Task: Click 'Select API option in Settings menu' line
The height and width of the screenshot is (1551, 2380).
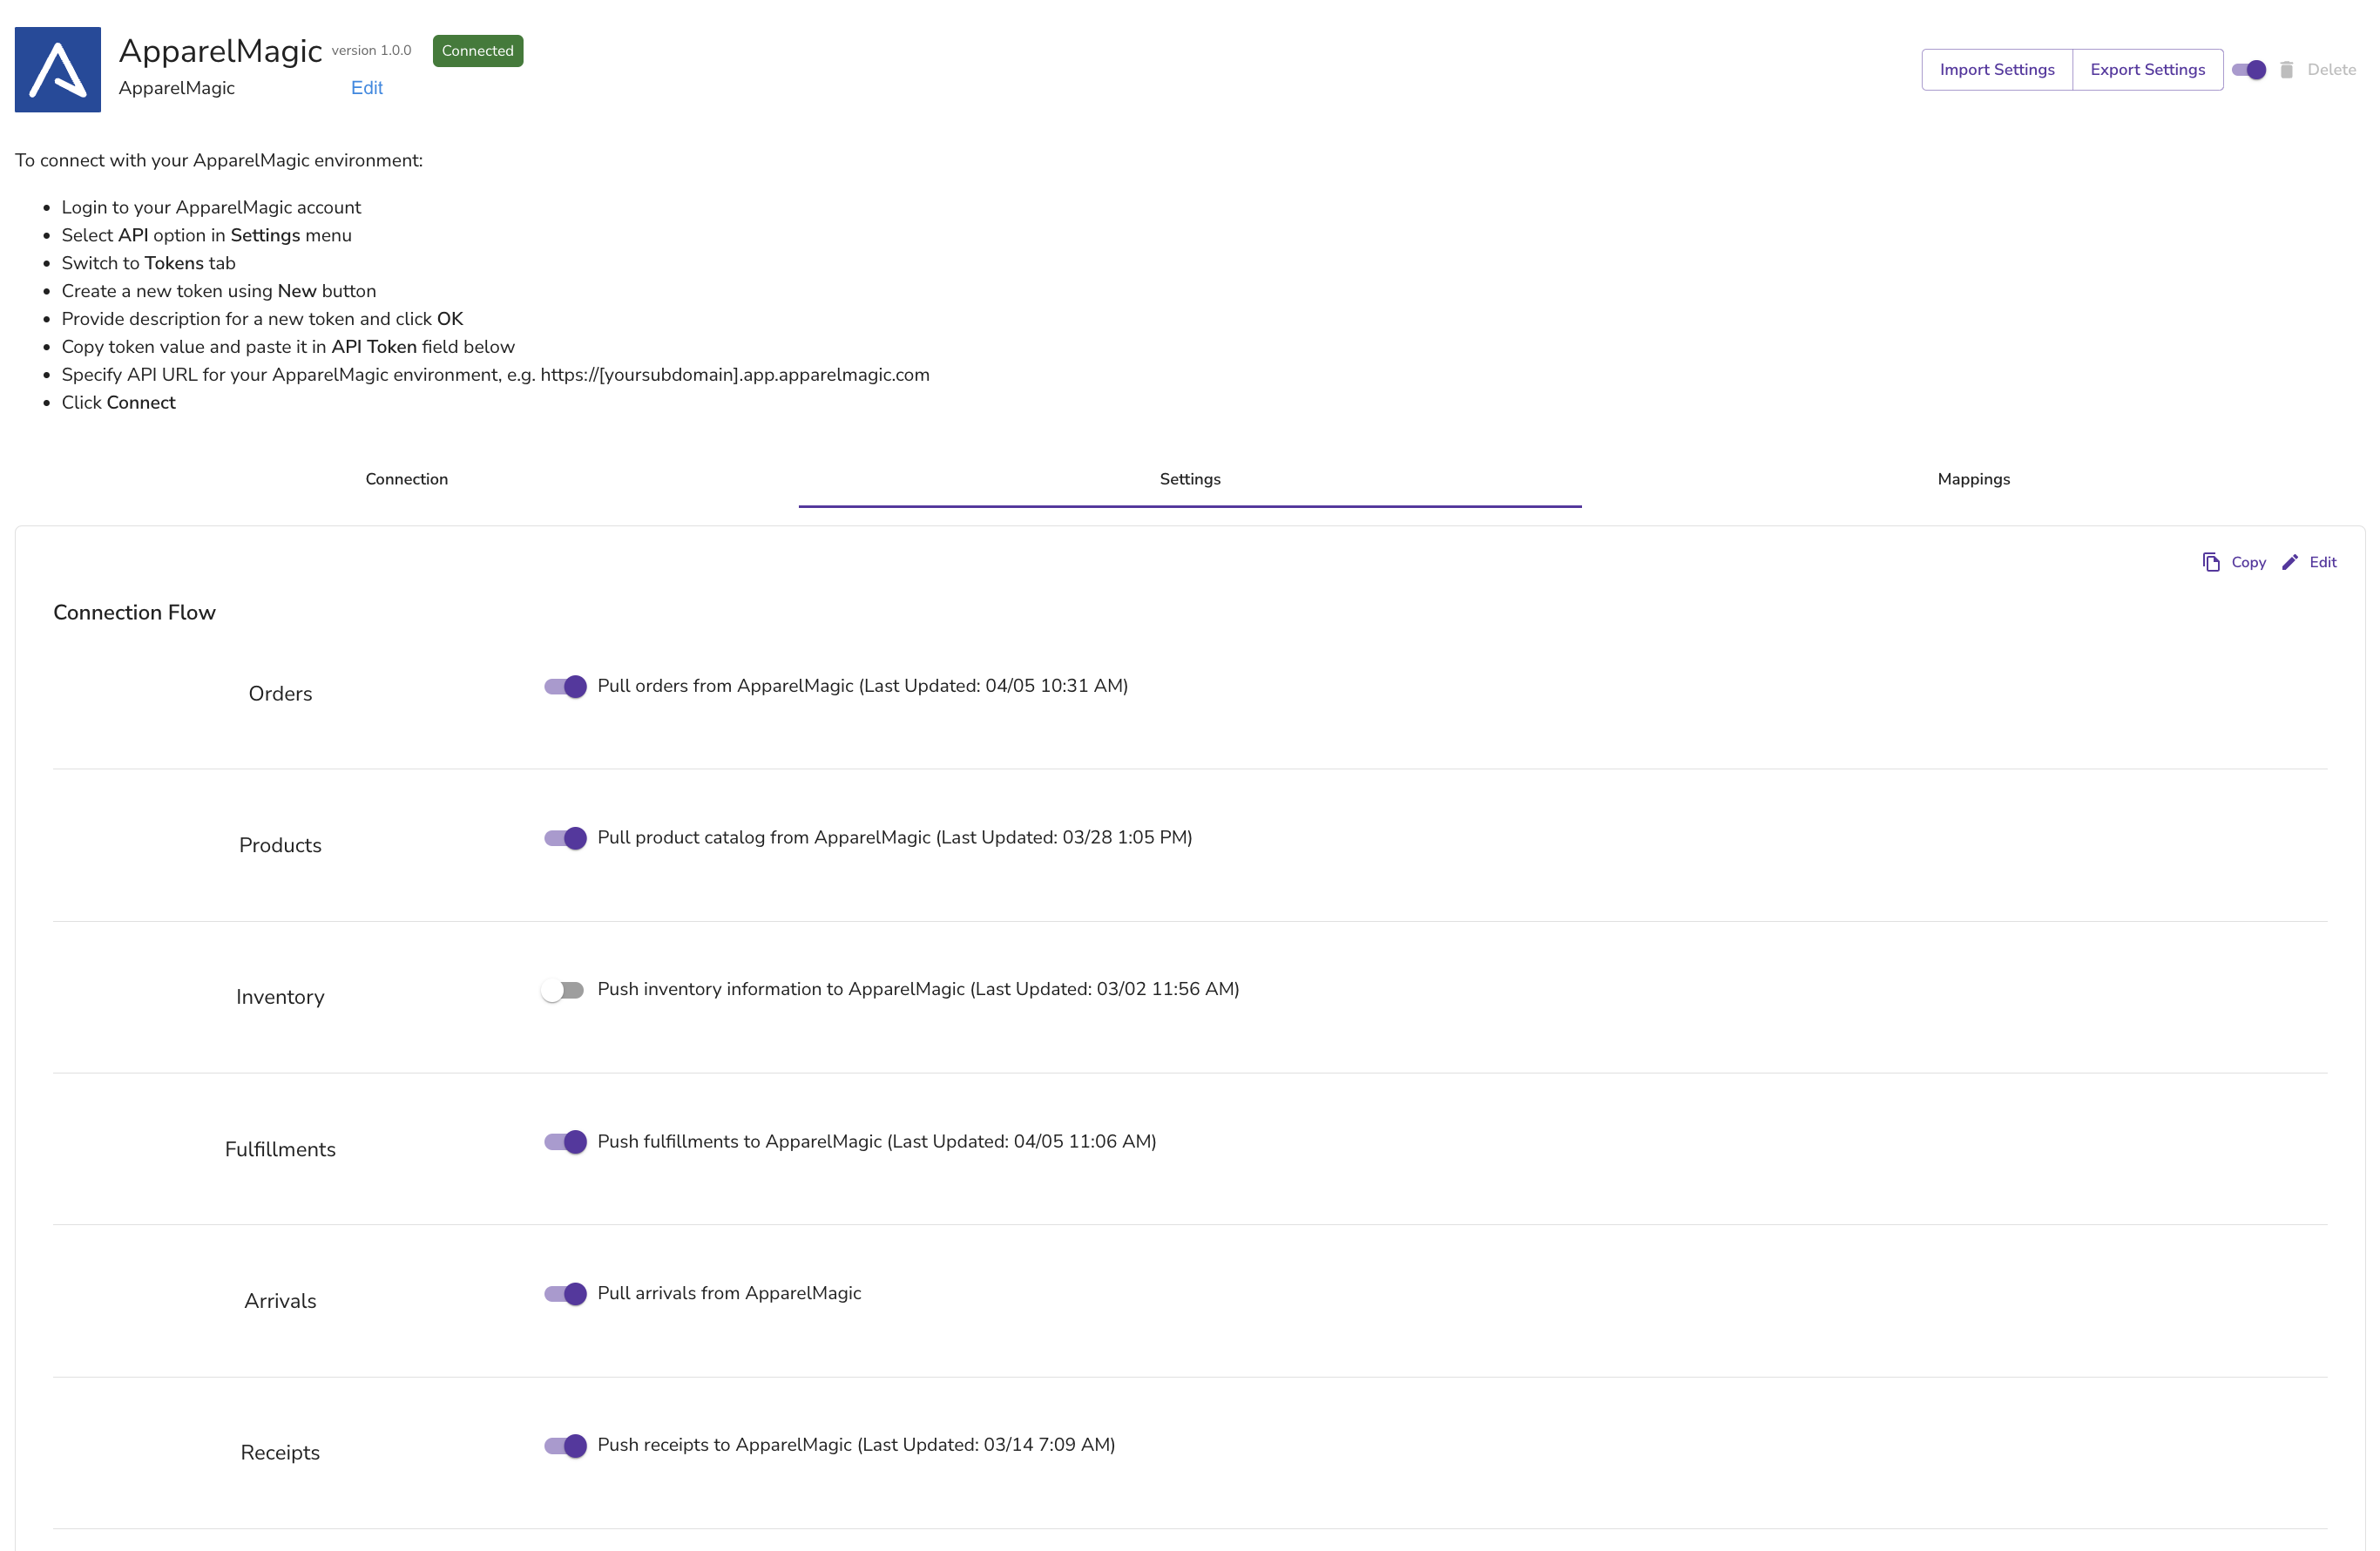Action: (206, 236)
